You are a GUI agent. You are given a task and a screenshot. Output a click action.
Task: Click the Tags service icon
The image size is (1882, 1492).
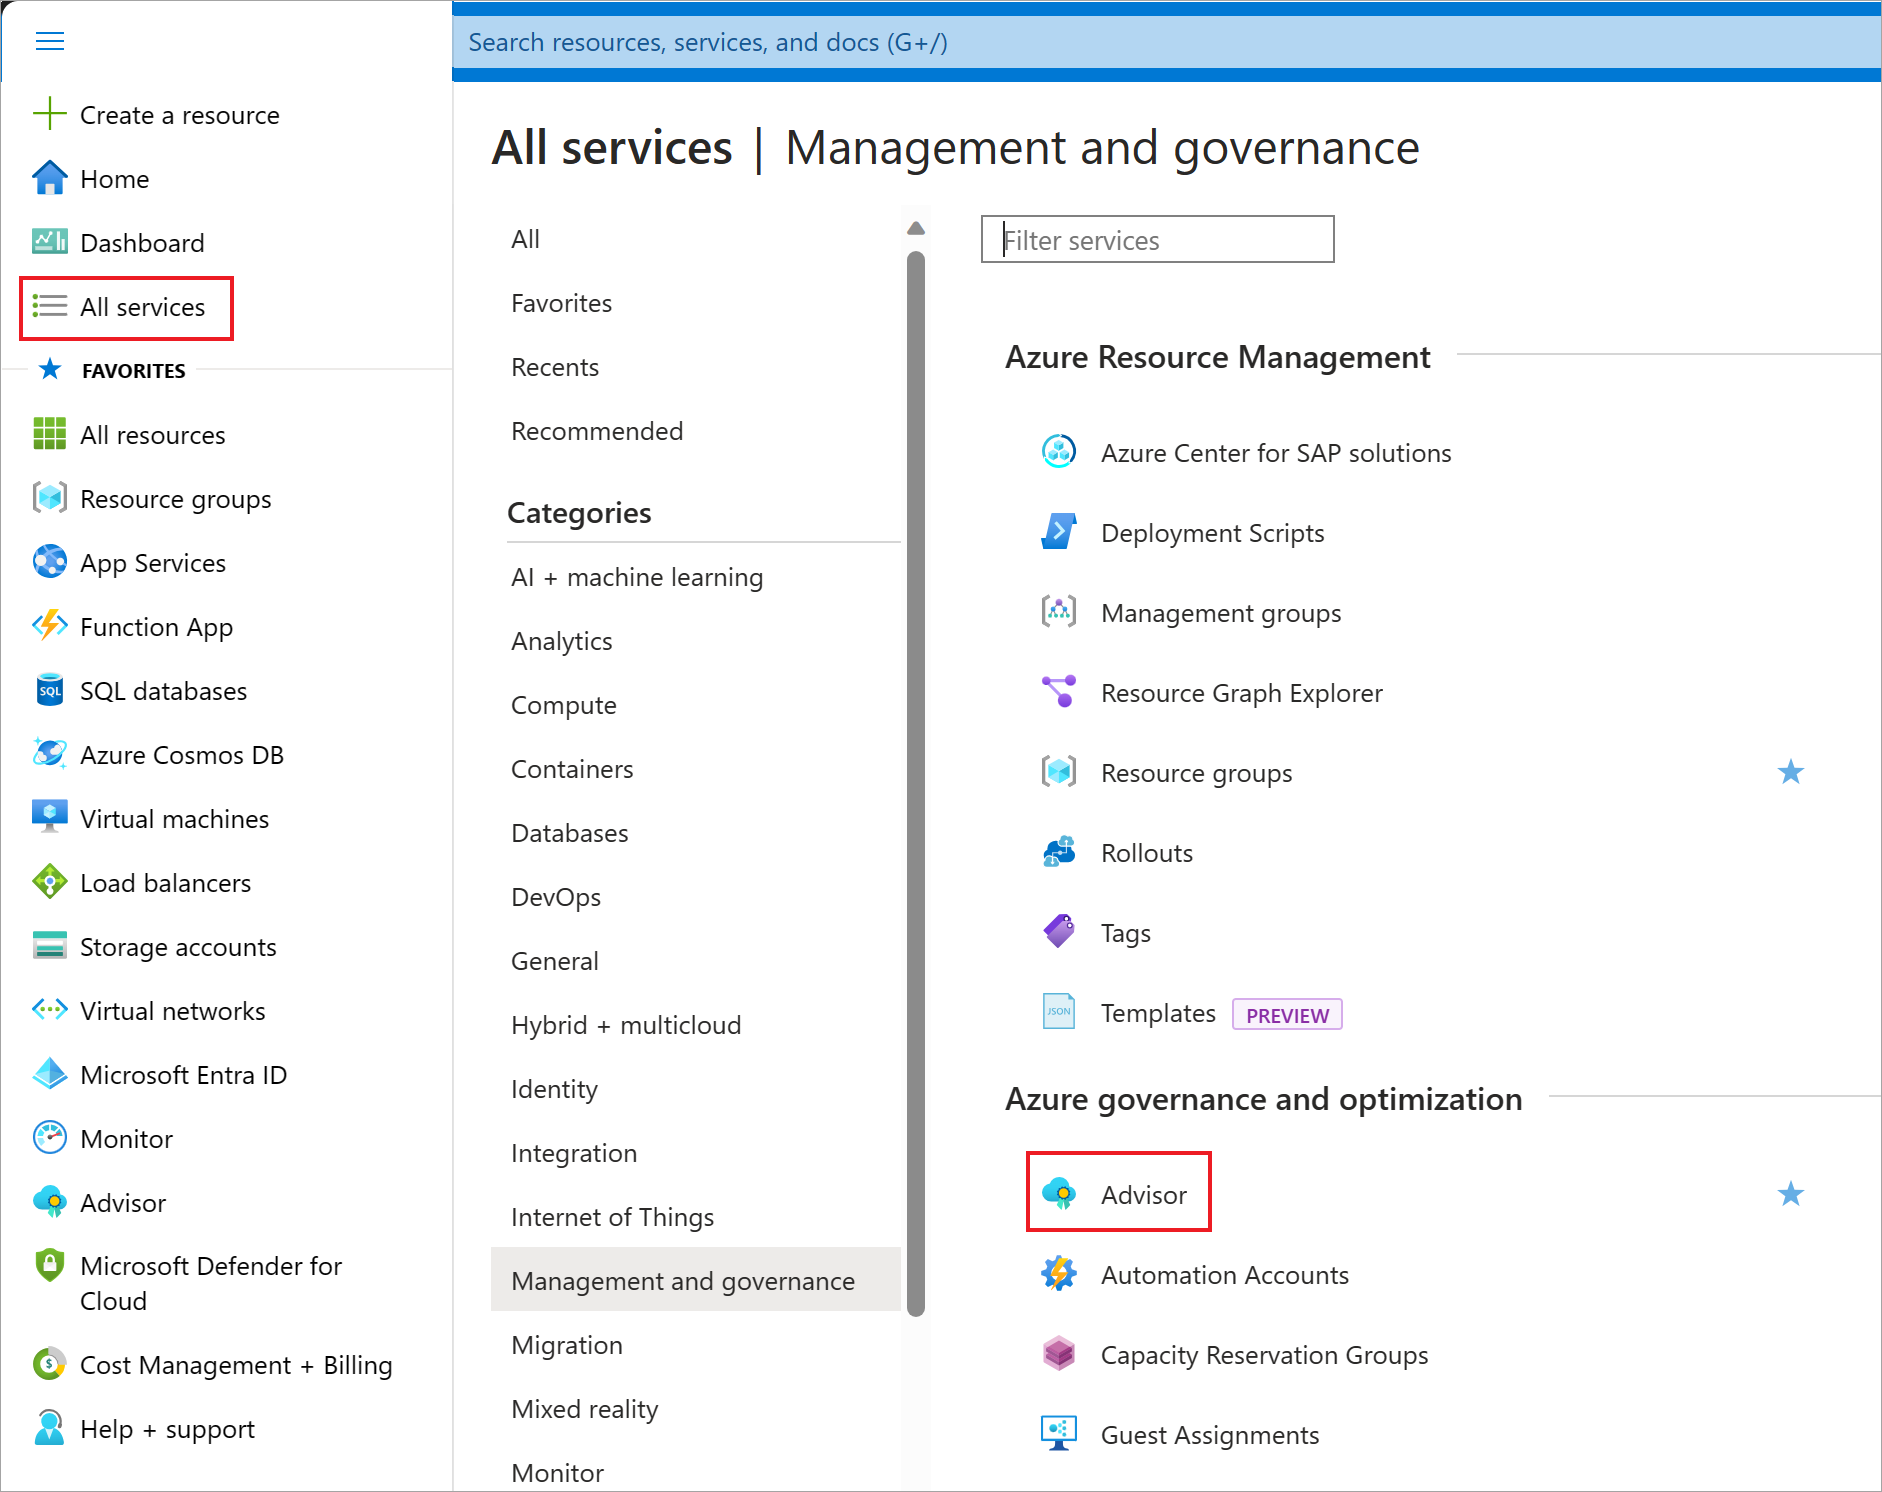point(1059,932)
